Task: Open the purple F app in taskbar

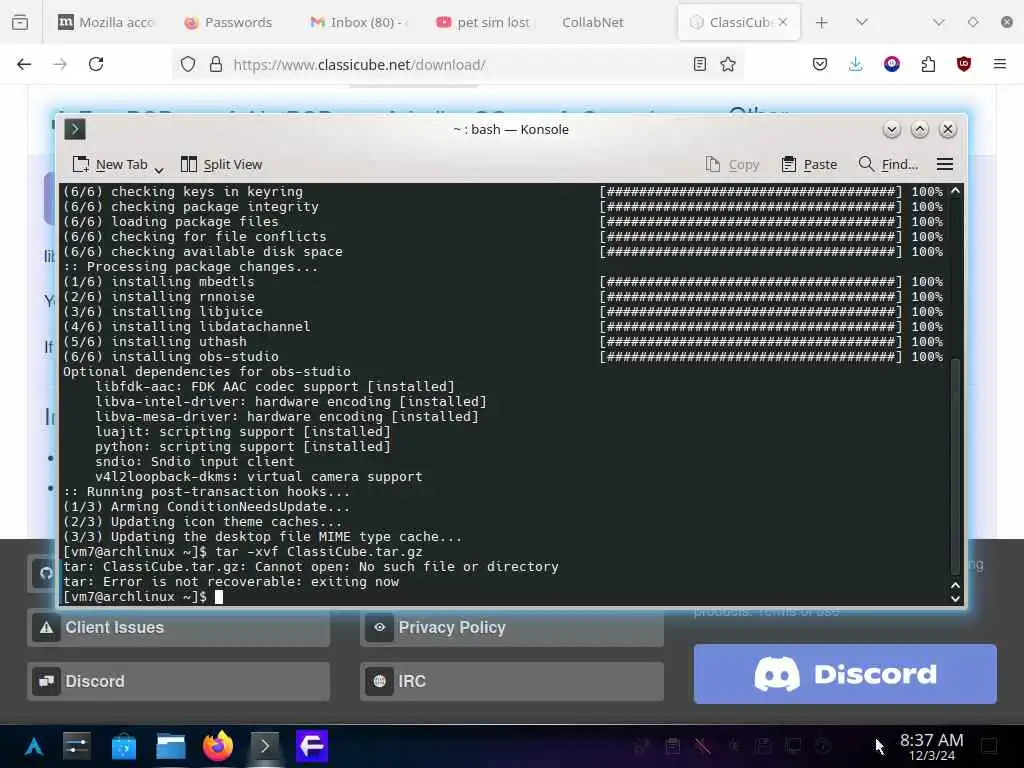Action: click(x=312, y=746)
